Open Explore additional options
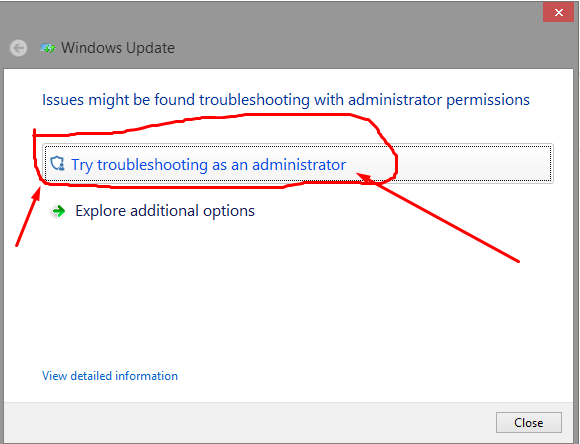Viewport: 580px width, 444px height. tap(165, 211)
